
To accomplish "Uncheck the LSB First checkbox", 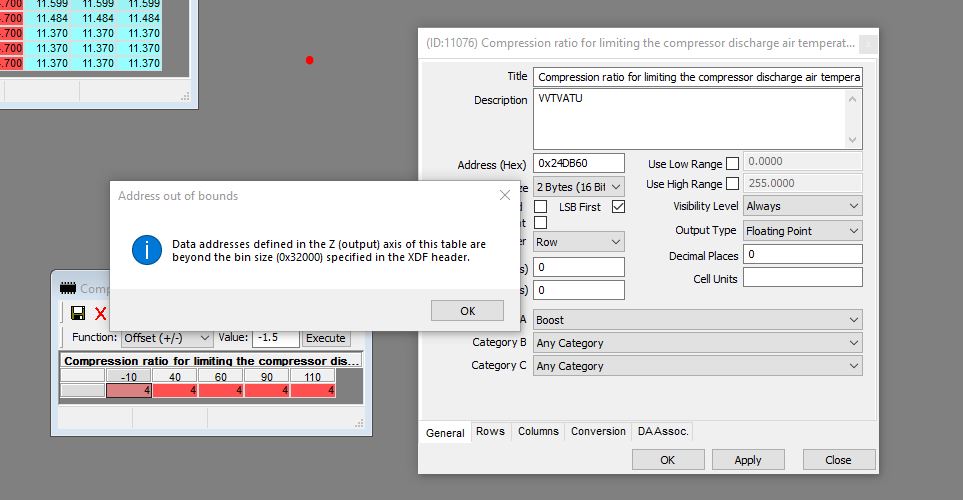I will coord(618,206).
